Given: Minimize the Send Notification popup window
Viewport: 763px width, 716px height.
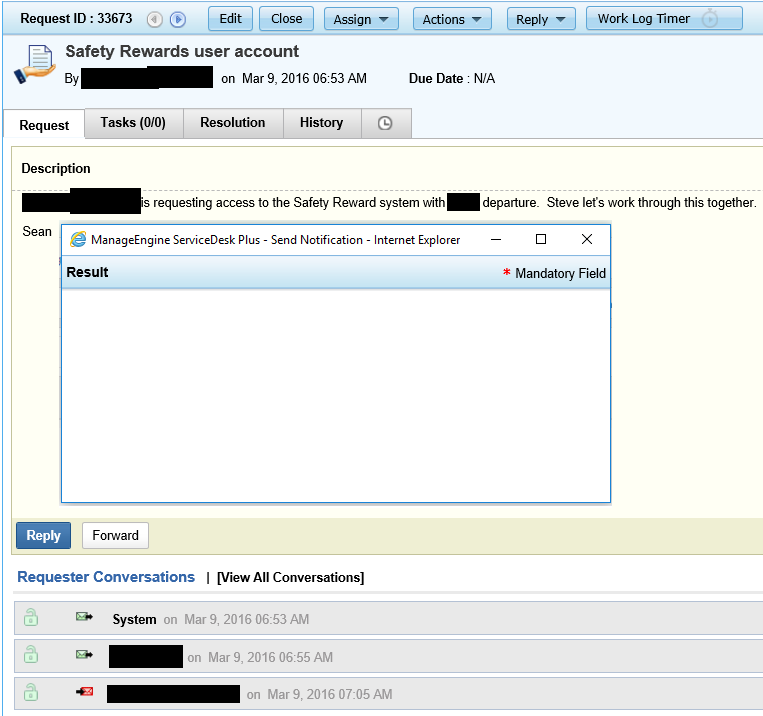Looking at the screenshot, I should pos(496,239).
